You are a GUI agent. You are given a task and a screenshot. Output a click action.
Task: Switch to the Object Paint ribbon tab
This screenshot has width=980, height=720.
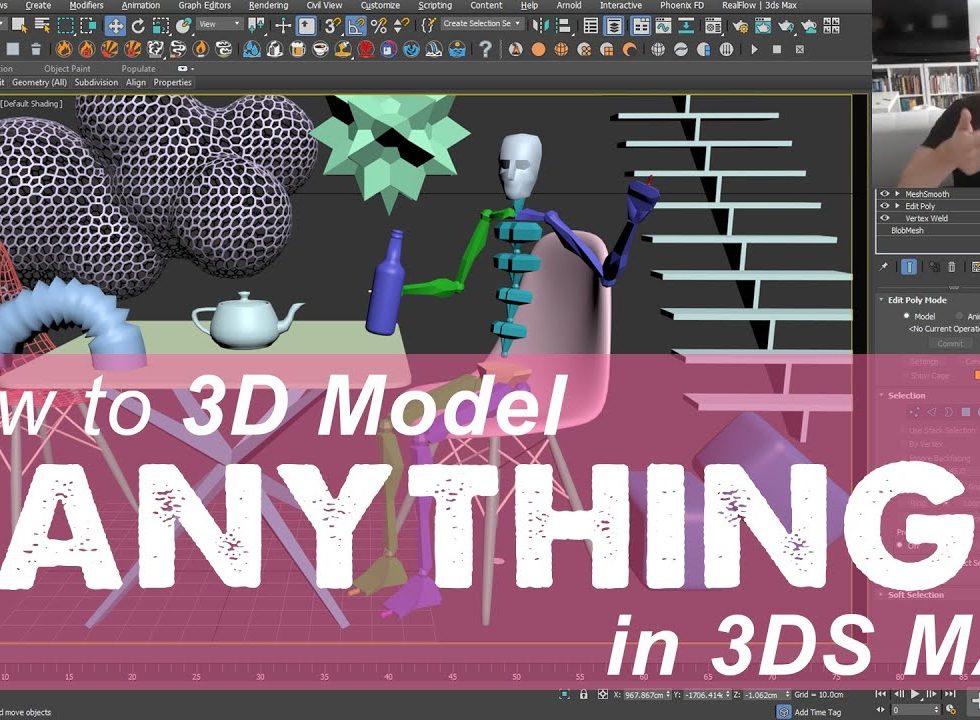(x=67, y=69)
